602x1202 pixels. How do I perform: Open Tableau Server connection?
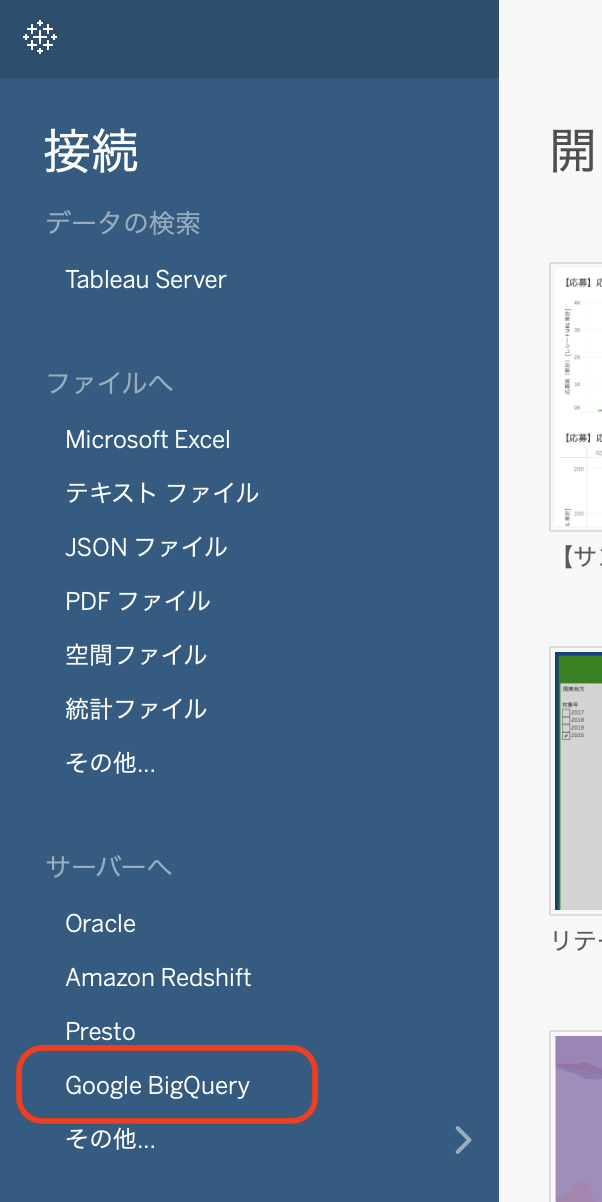[x=146, y=279]
